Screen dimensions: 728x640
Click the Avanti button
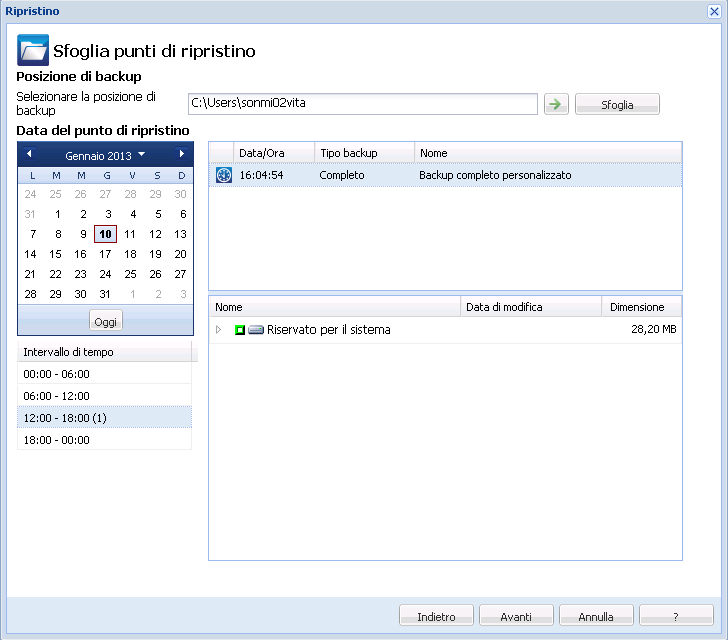click(x=516, y=616)
